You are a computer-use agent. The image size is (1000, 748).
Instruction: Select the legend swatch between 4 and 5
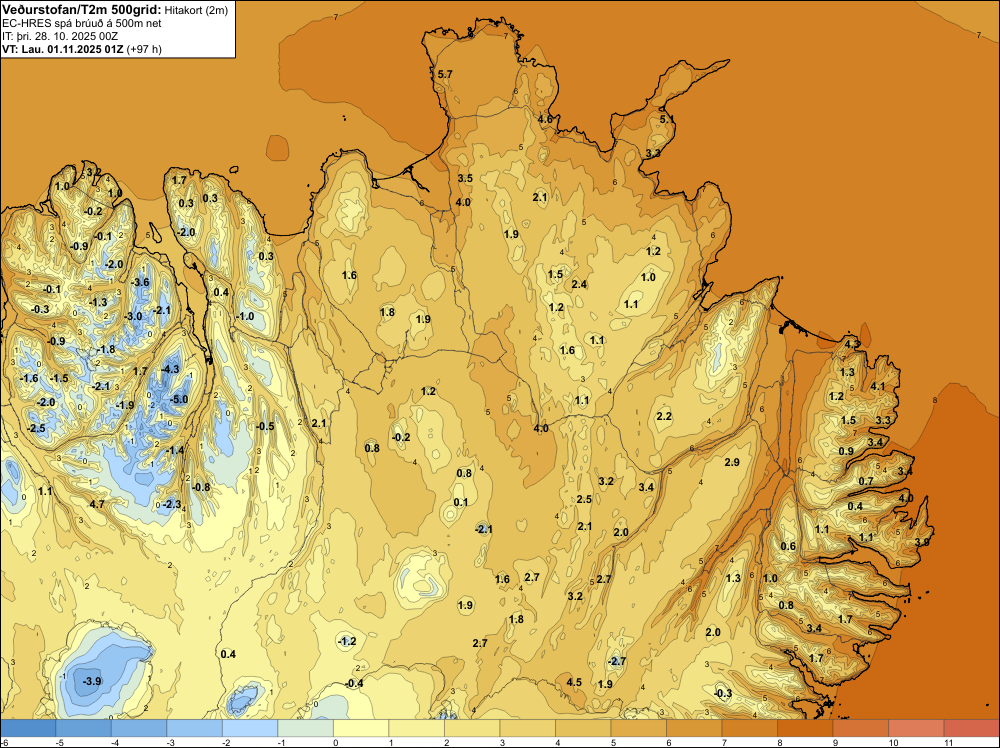pyautogui.click(x=583, y=728)
